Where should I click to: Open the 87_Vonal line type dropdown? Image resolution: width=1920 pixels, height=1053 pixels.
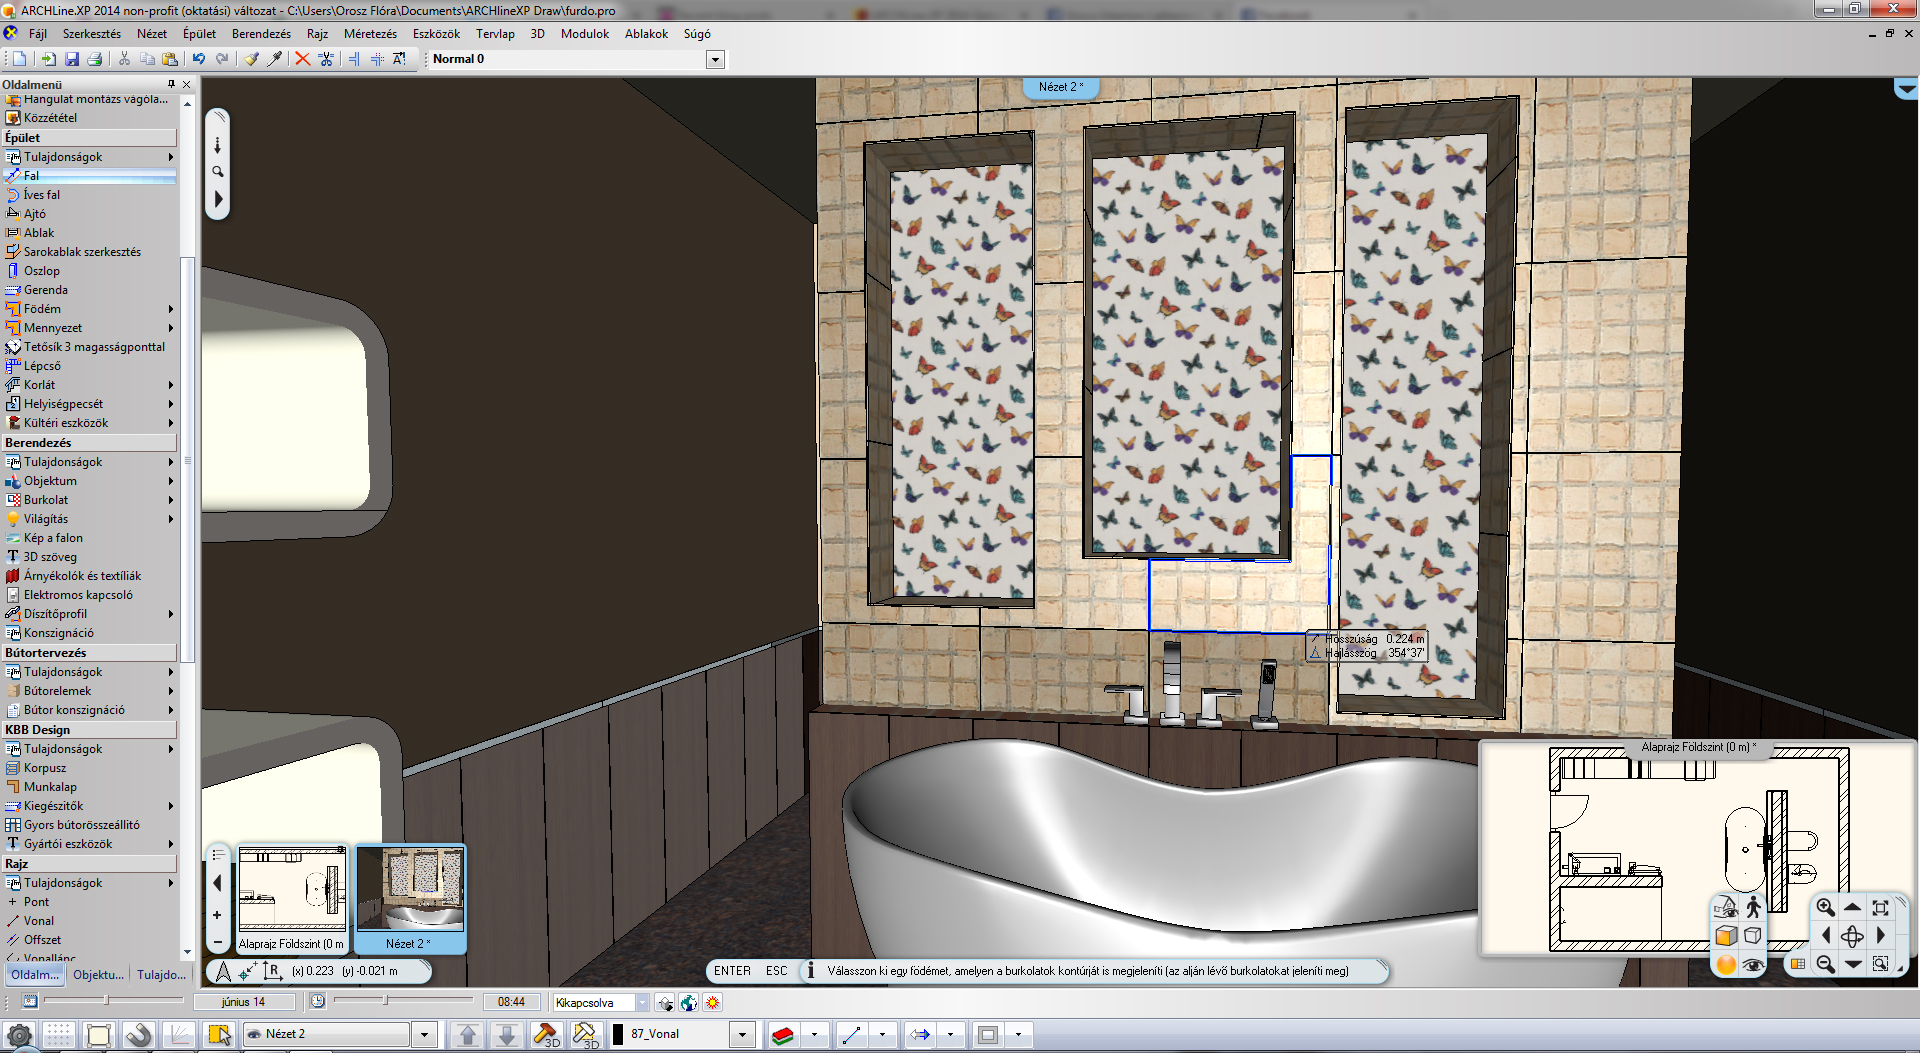tap(742, 1034)
